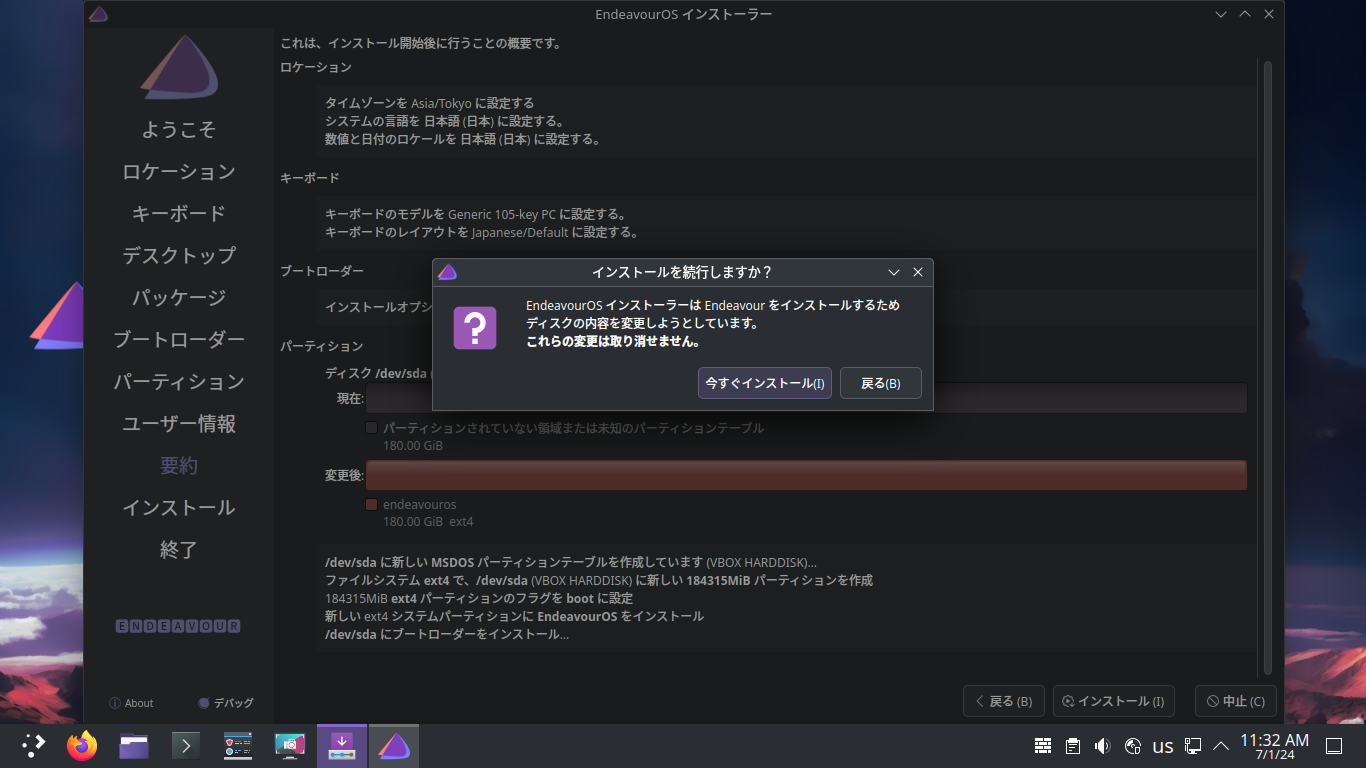Viewport: 1366px width, 768px height.
Task: Click the endeavouros partition color legend square
Action: (x=372, y=505)
